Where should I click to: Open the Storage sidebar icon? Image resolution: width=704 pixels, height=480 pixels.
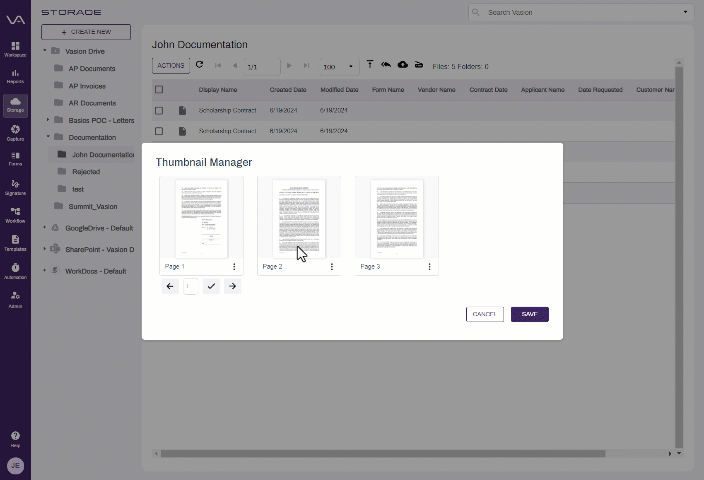(15, 105)
